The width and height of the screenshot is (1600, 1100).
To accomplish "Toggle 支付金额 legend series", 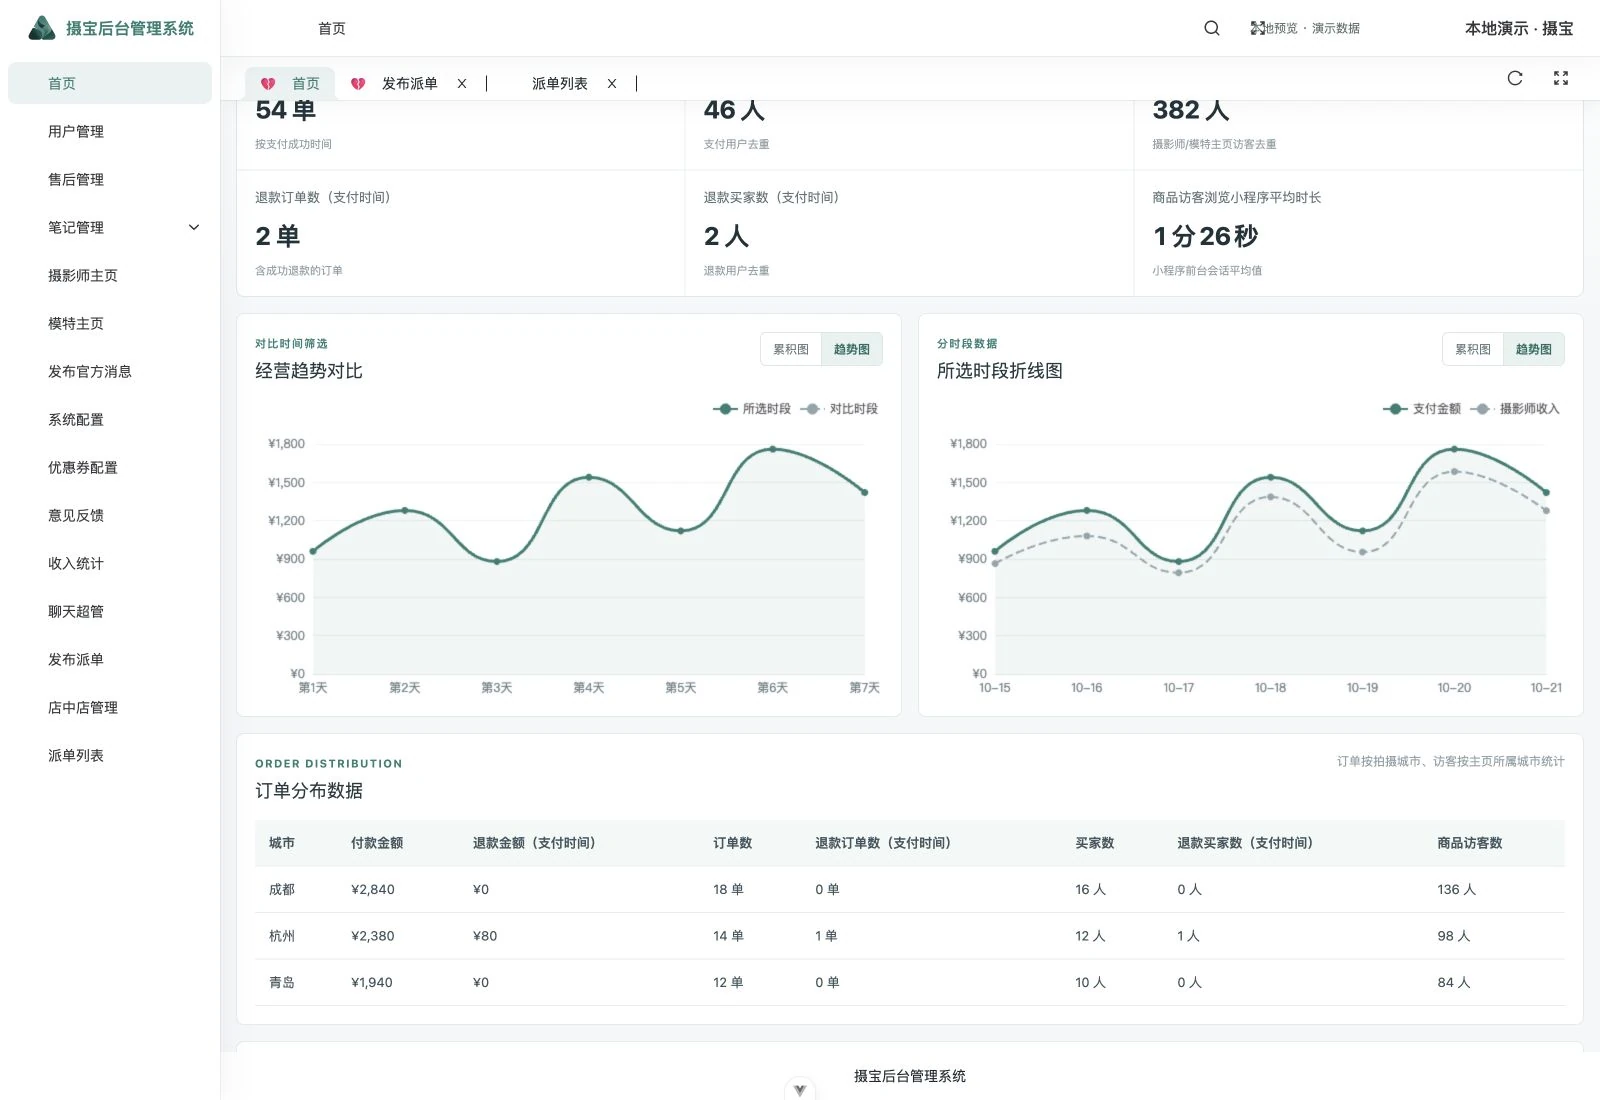I will [1421, 408].
